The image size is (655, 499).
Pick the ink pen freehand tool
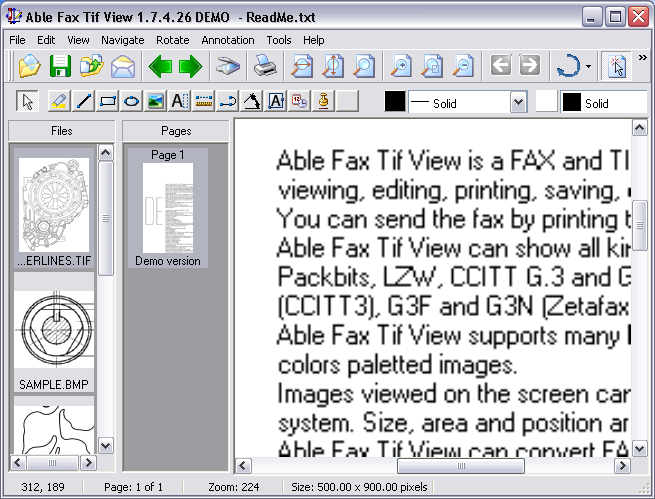[252, 101]
